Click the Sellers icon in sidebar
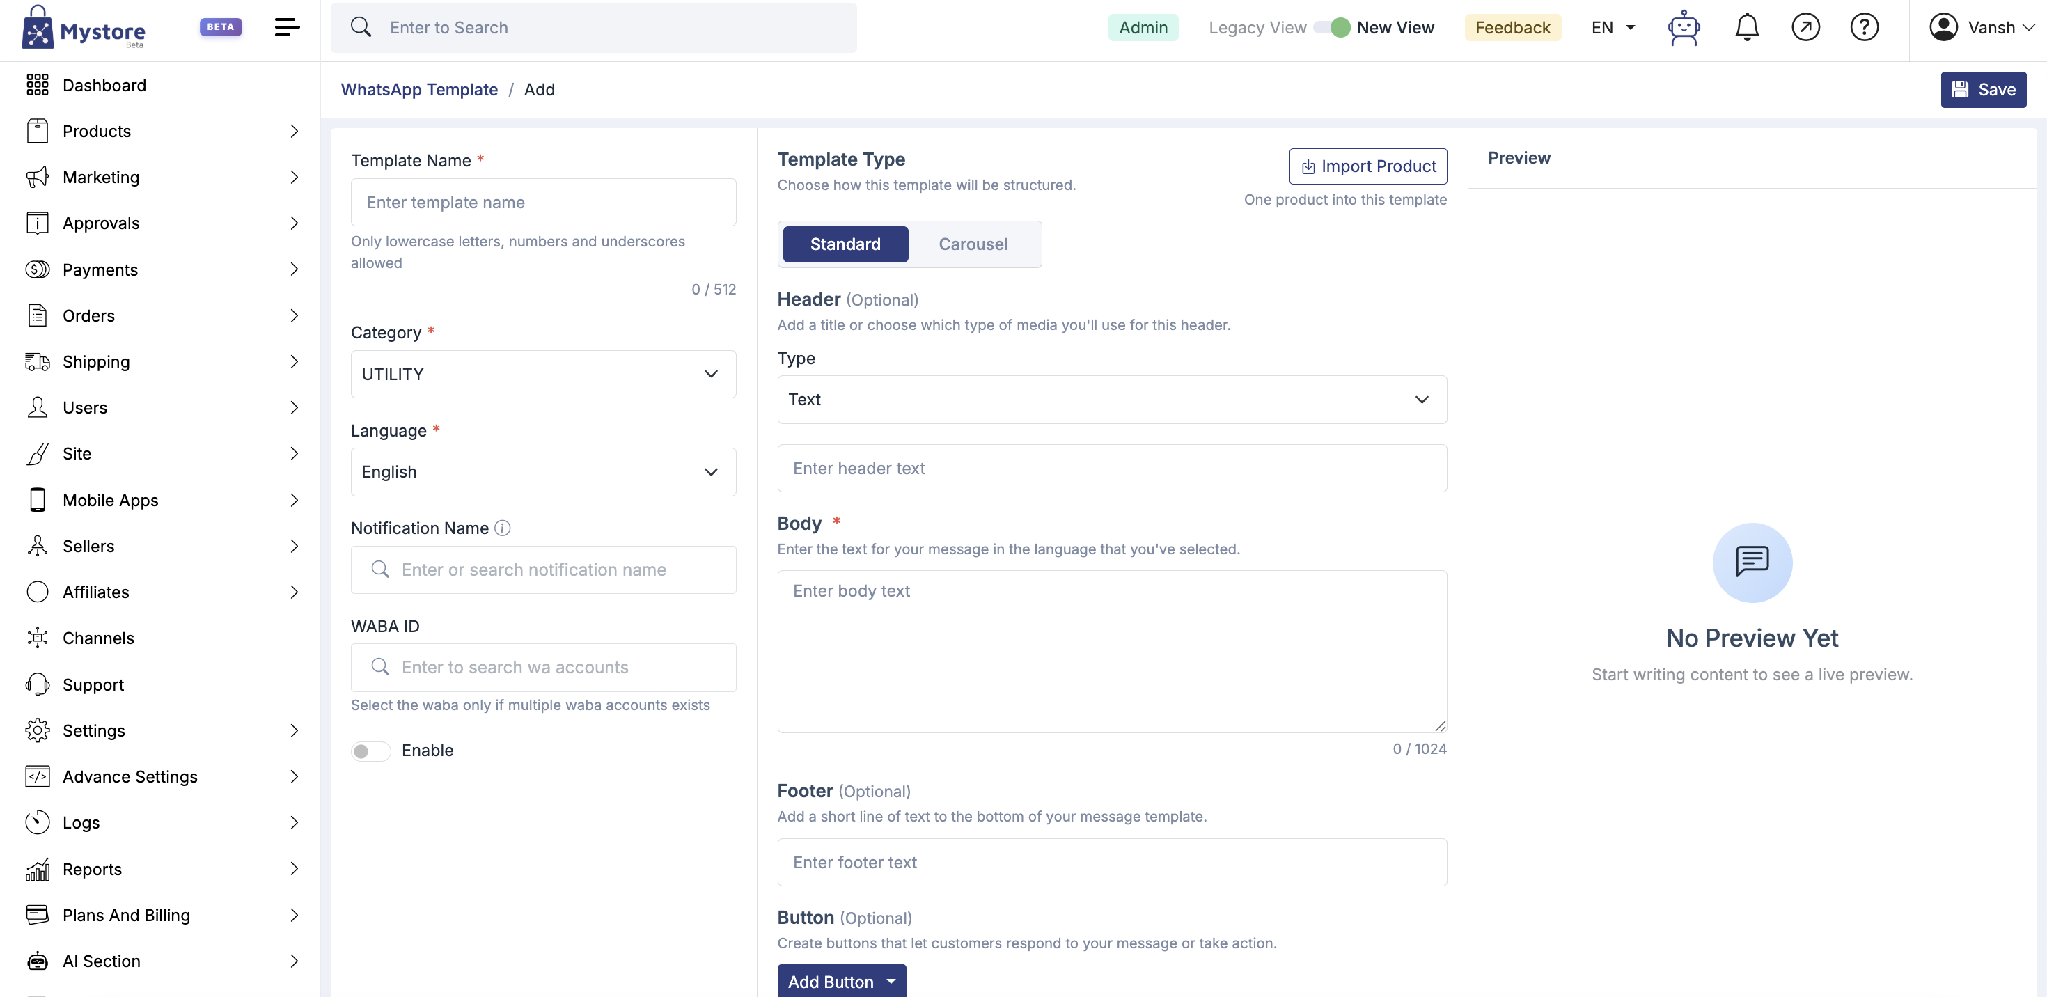This screenshot has height=997, width=2047. 38,546
